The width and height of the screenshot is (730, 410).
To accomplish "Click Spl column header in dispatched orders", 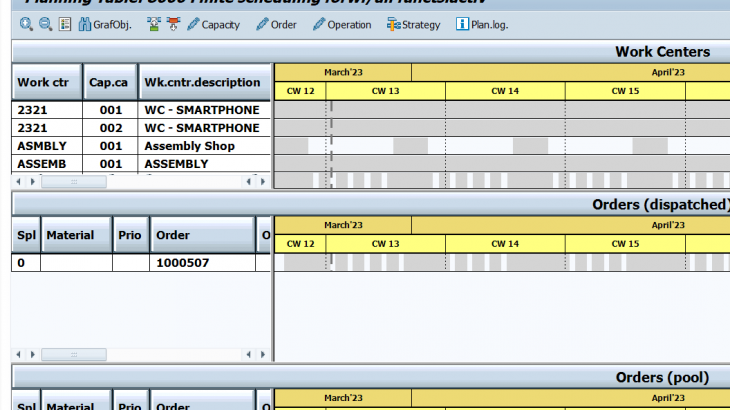I will click(x=26, y=235).
